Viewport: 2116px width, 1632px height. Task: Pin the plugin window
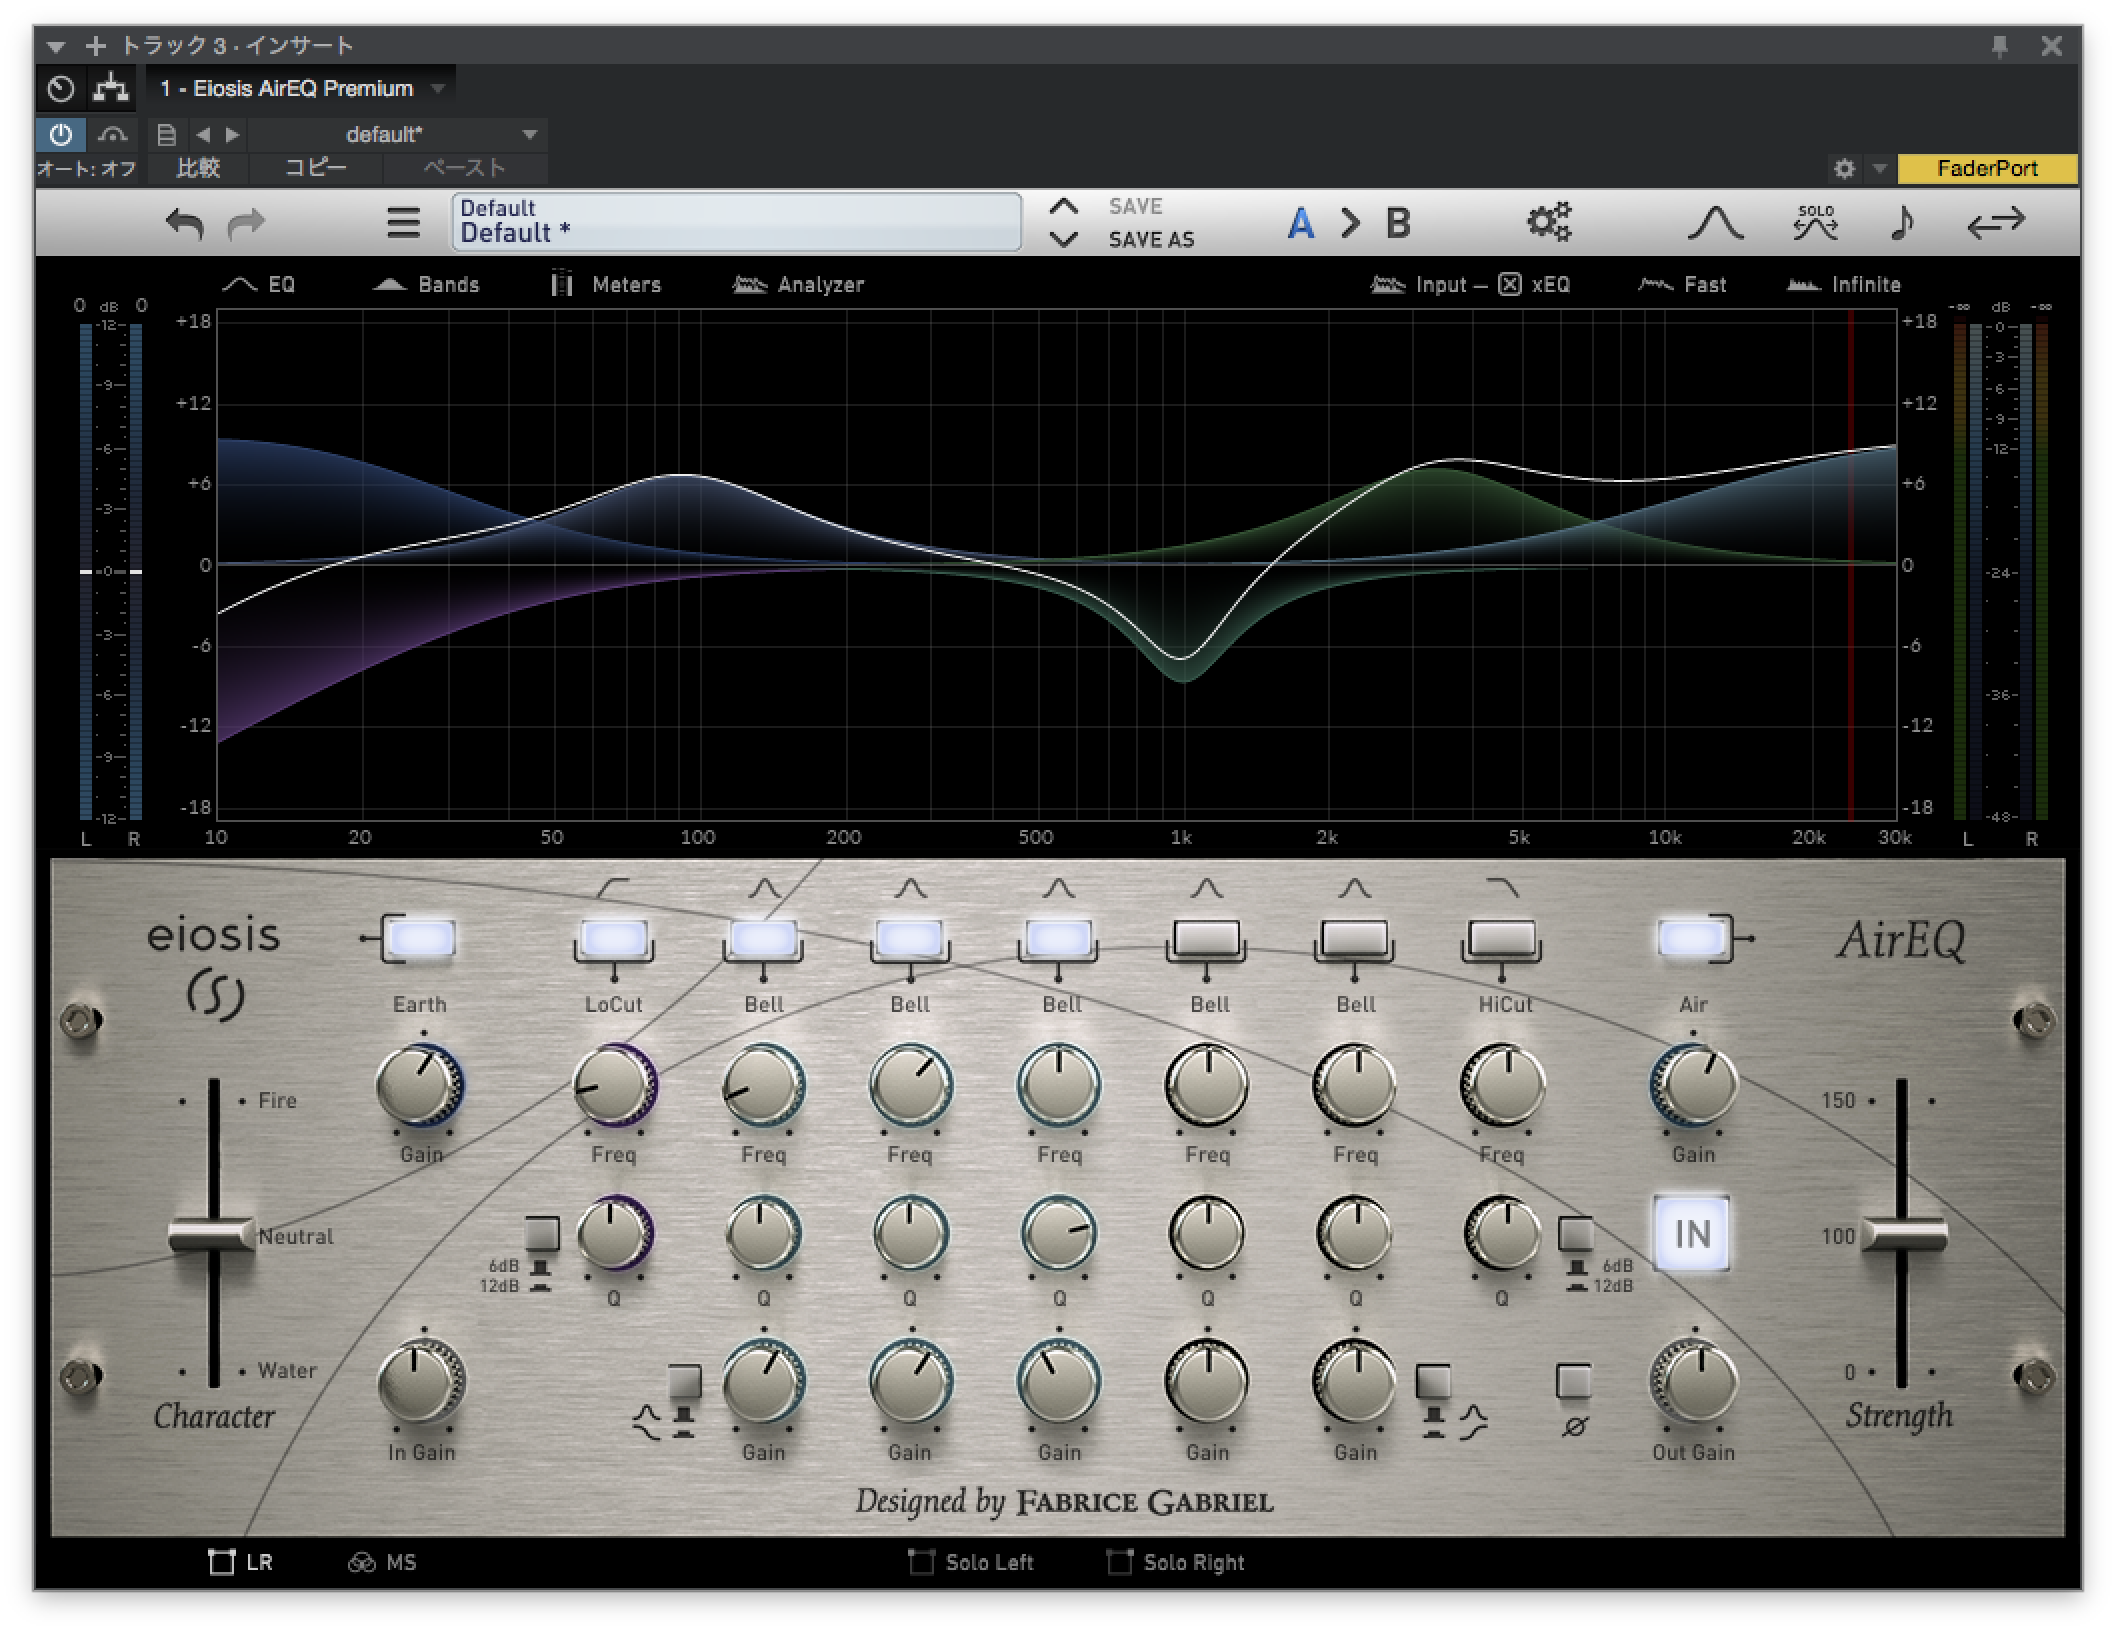pos(1999,46)
